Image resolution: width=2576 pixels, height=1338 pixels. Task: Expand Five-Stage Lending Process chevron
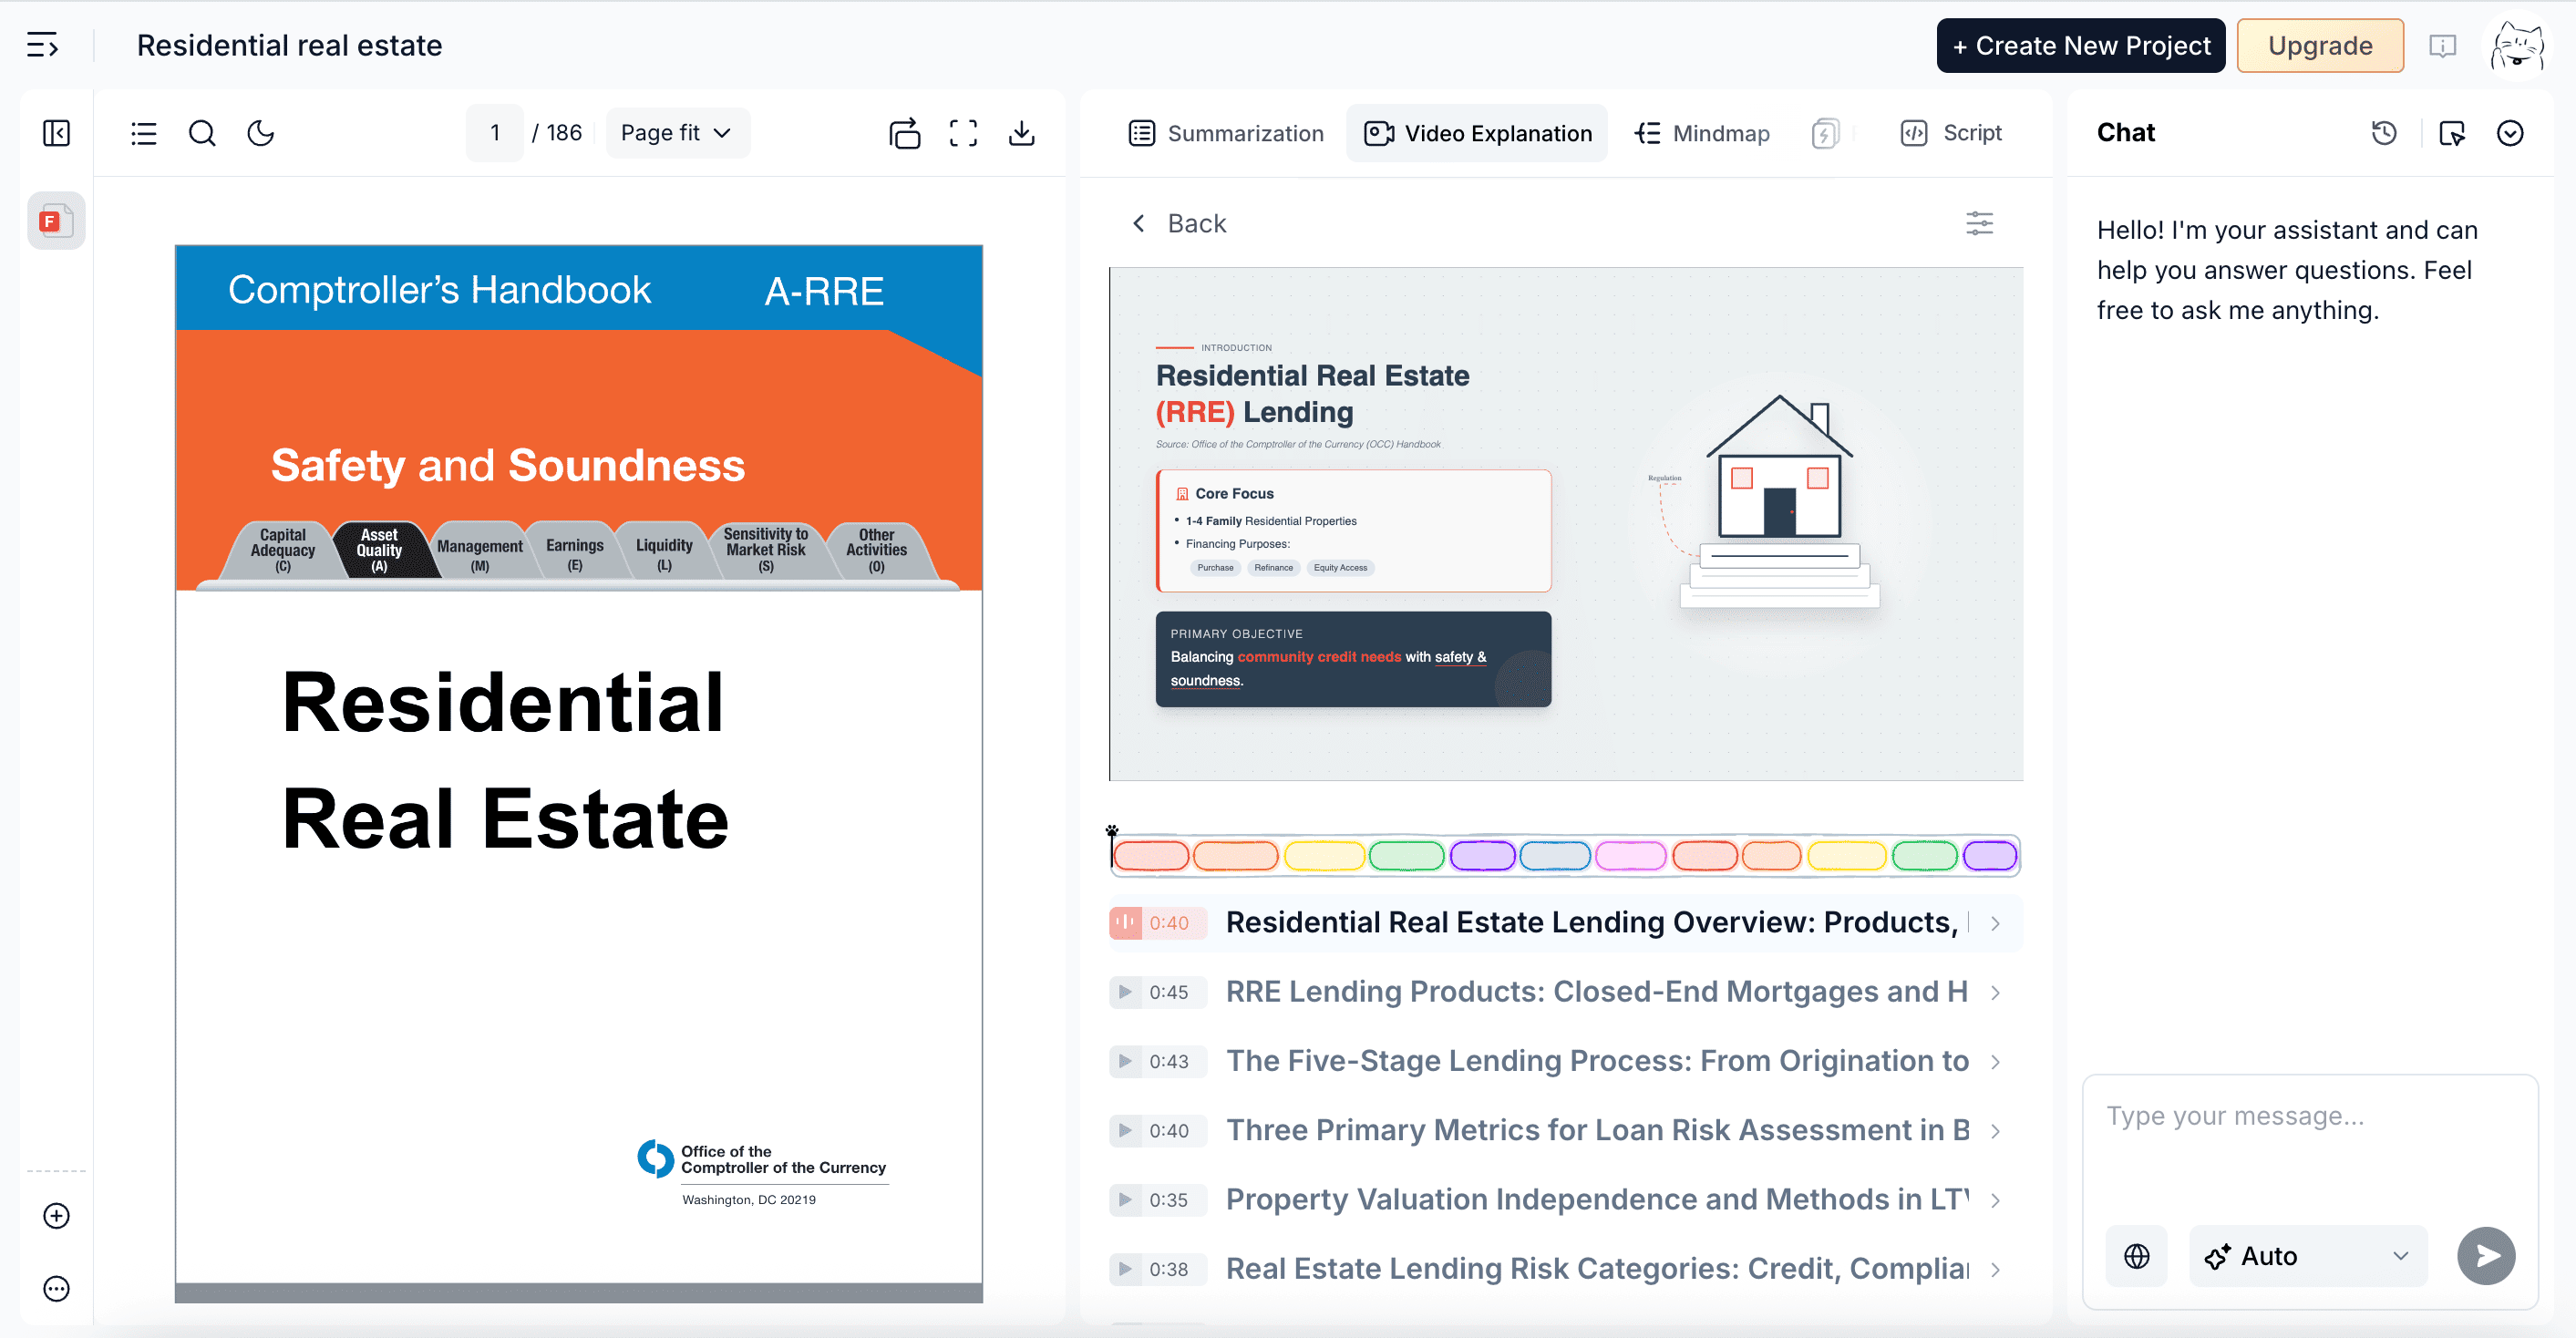[x=1995, y=1061]
